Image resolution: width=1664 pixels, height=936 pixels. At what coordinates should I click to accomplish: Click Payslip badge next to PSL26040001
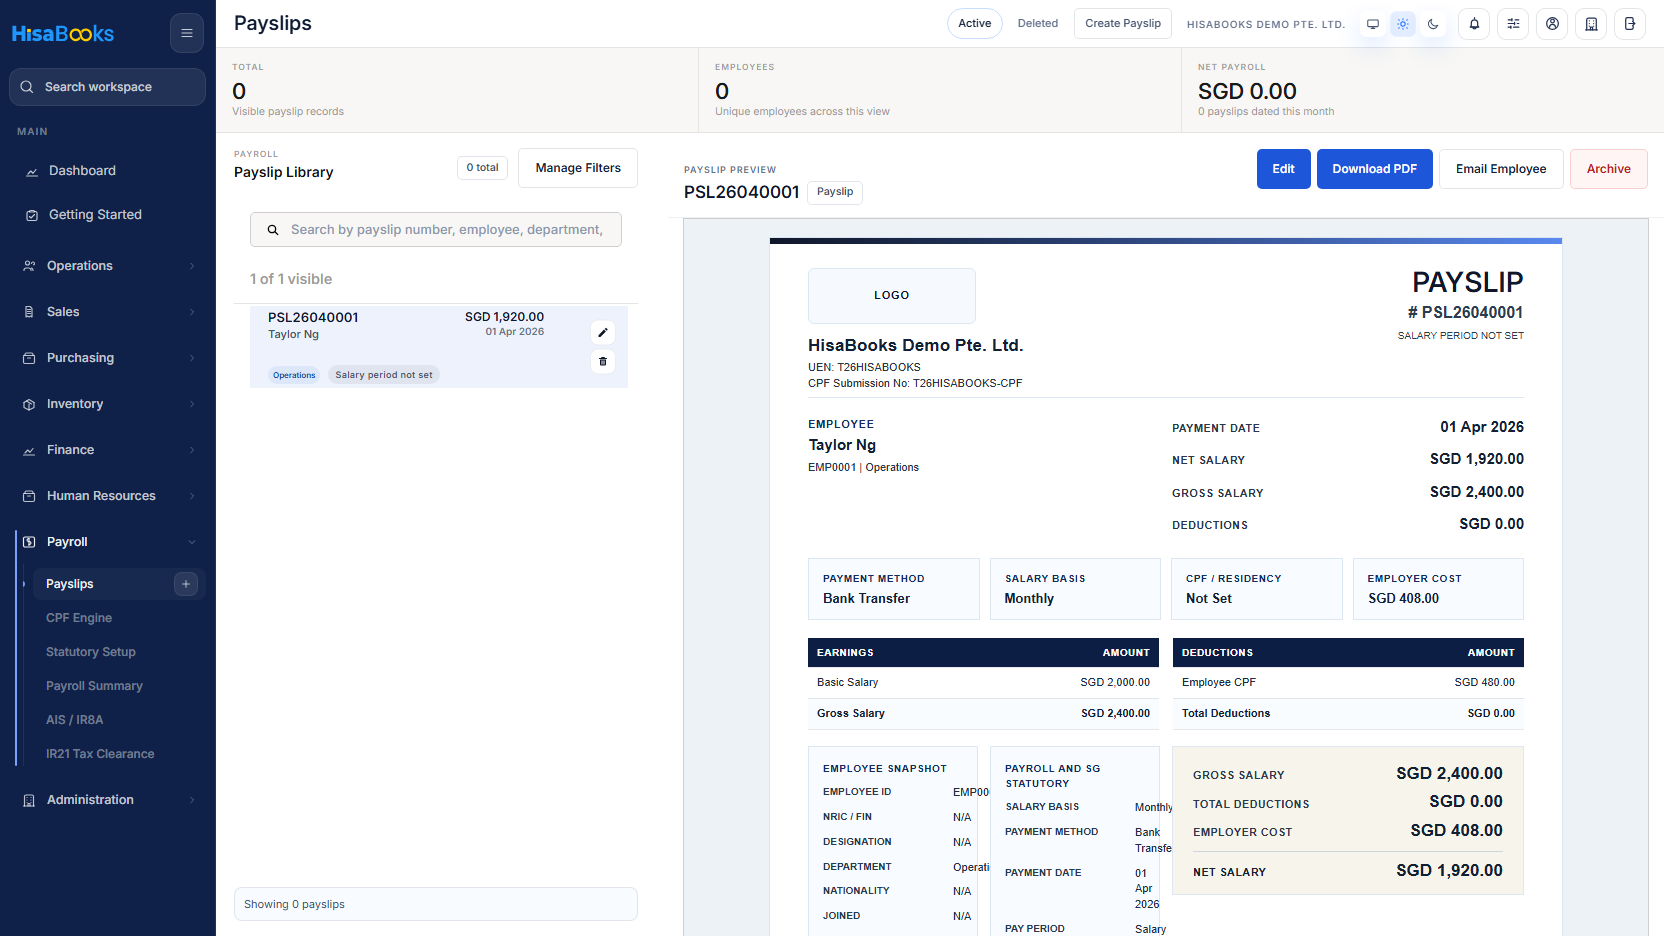(835, 192)
